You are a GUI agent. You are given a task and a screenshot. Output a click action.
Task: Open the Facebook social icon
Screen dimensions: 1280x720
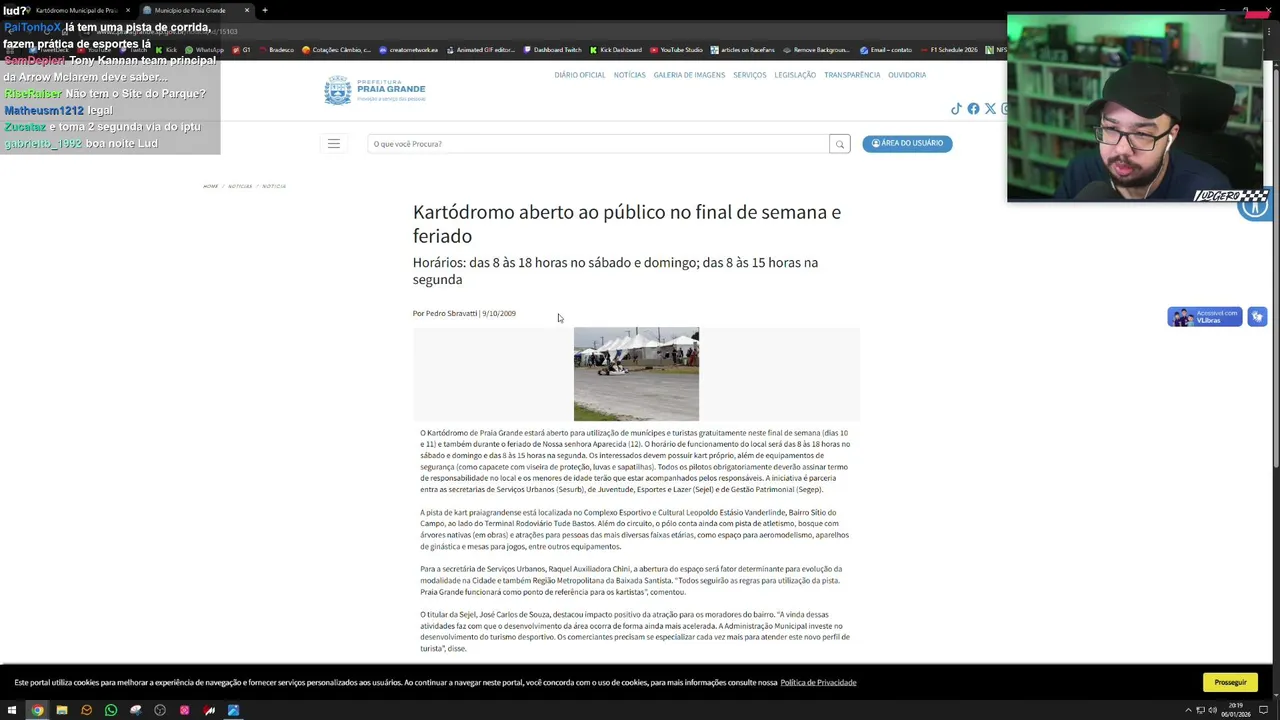tap(973, 109)
